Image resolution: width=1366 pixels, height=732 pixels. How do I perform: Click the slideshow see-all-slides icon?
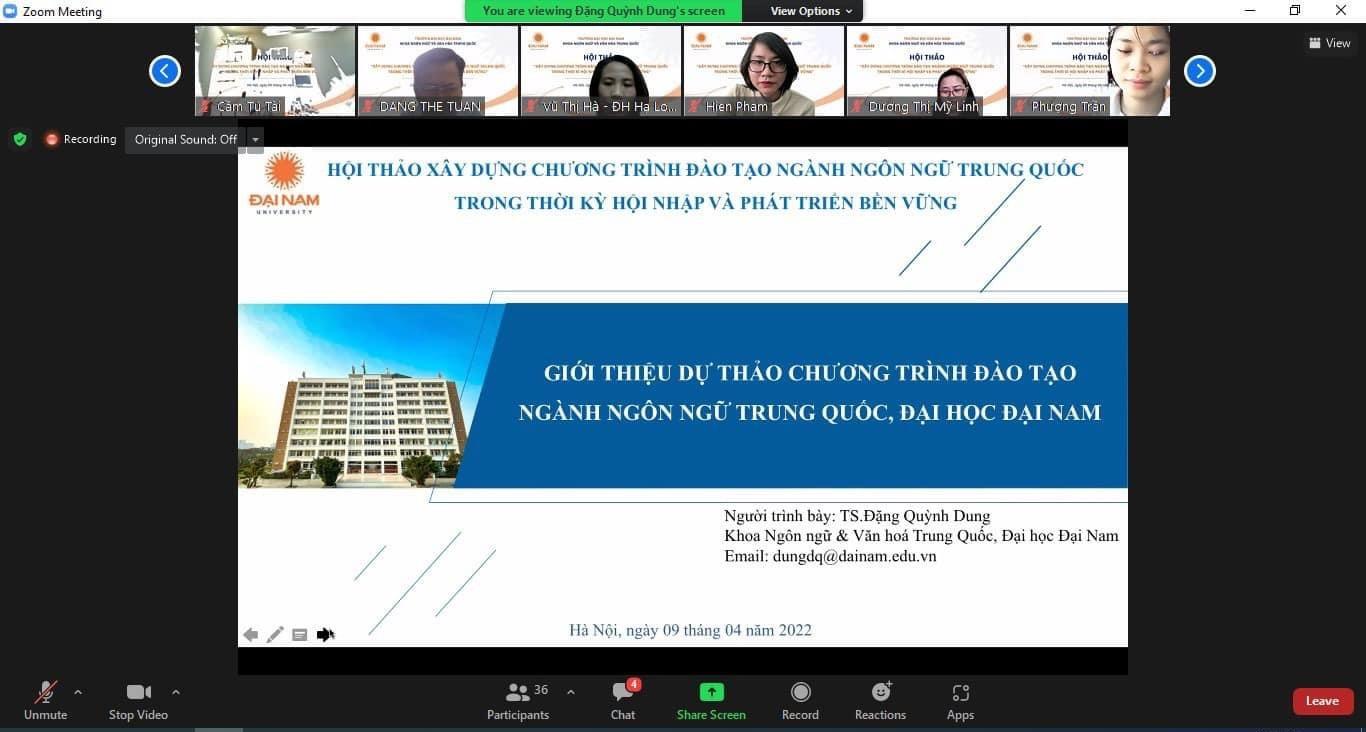pos(299,635)
